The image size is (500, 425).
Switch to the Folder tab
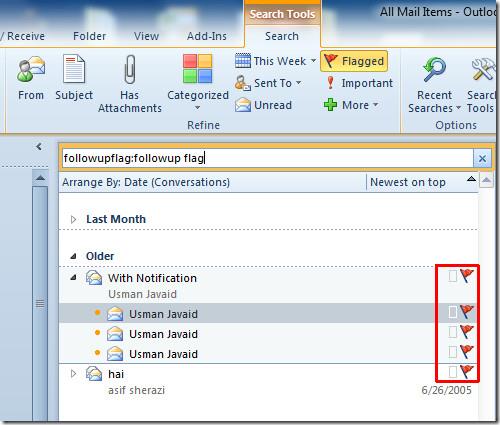(89, 36)
